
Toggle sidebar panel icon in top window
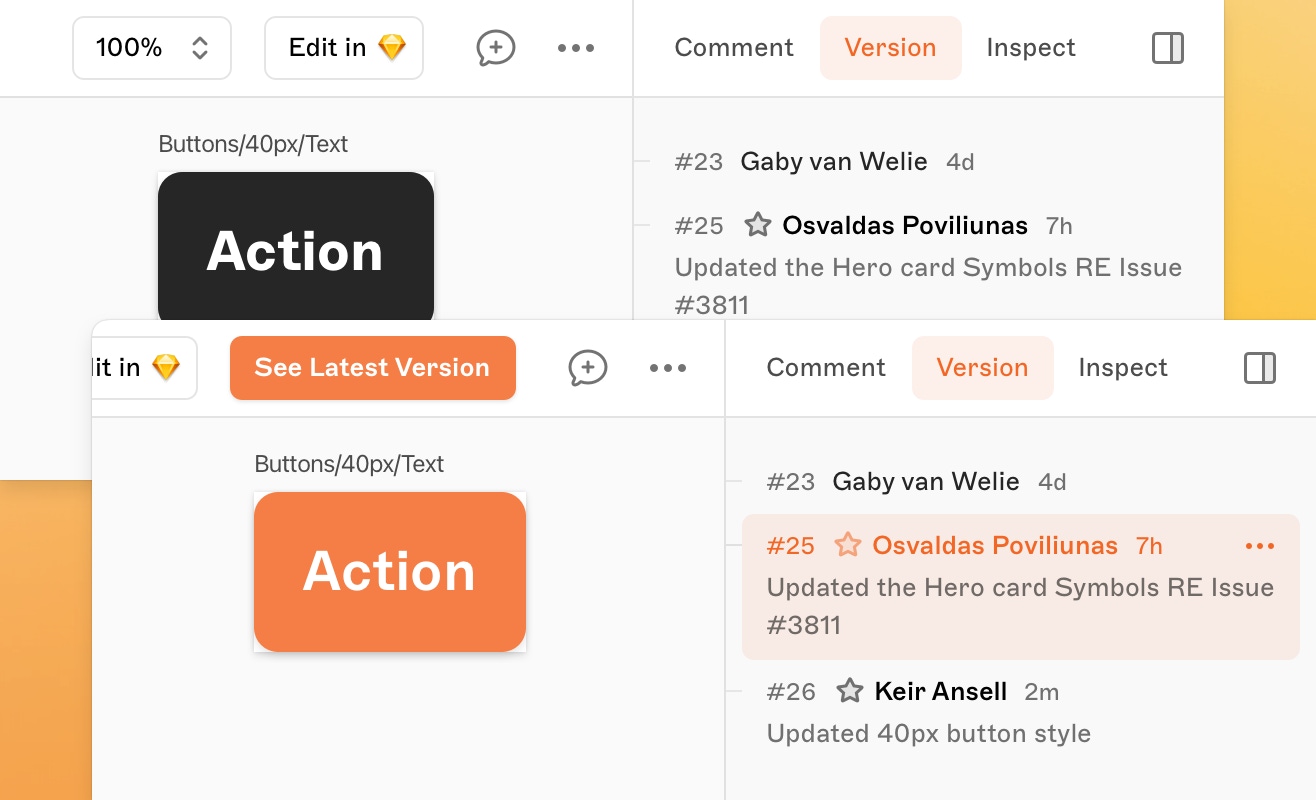point(1168,48)
